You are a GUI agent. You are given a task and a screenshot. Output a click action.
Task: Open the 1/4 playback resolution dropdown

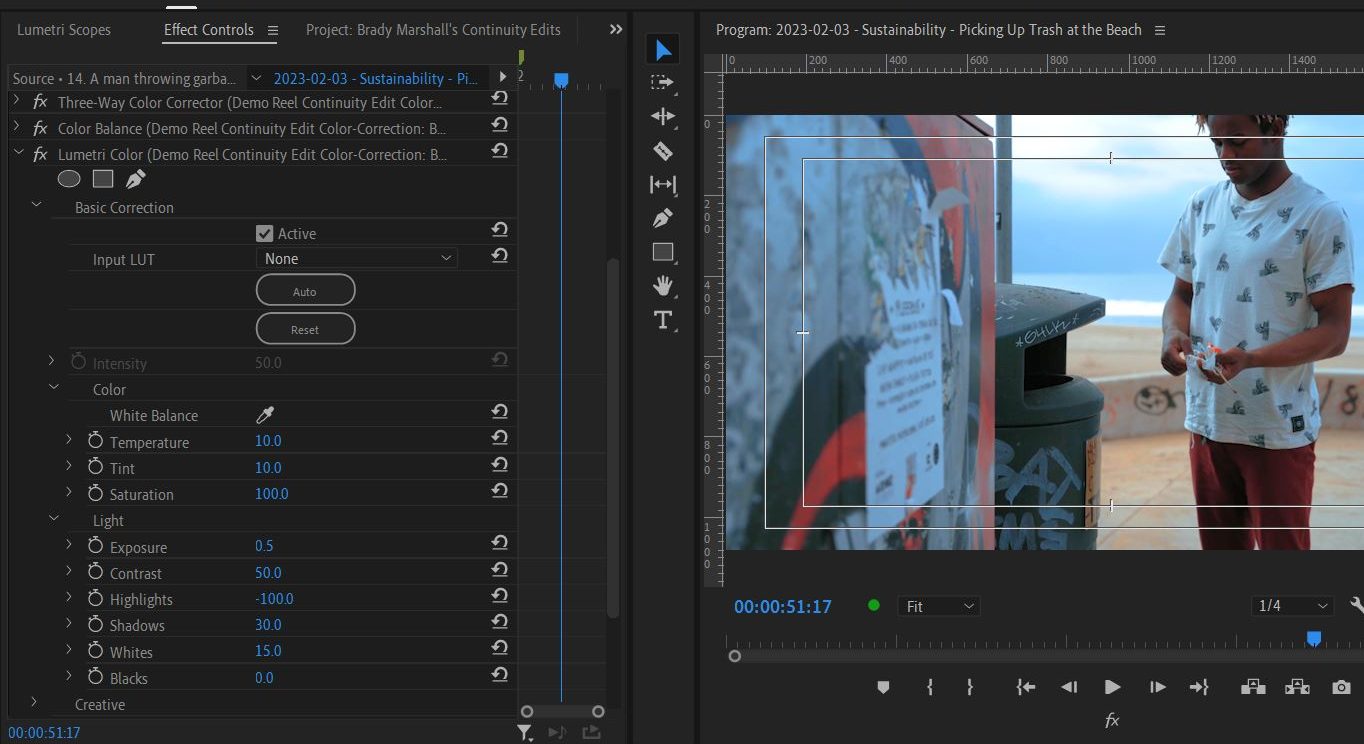(1292, 606)
